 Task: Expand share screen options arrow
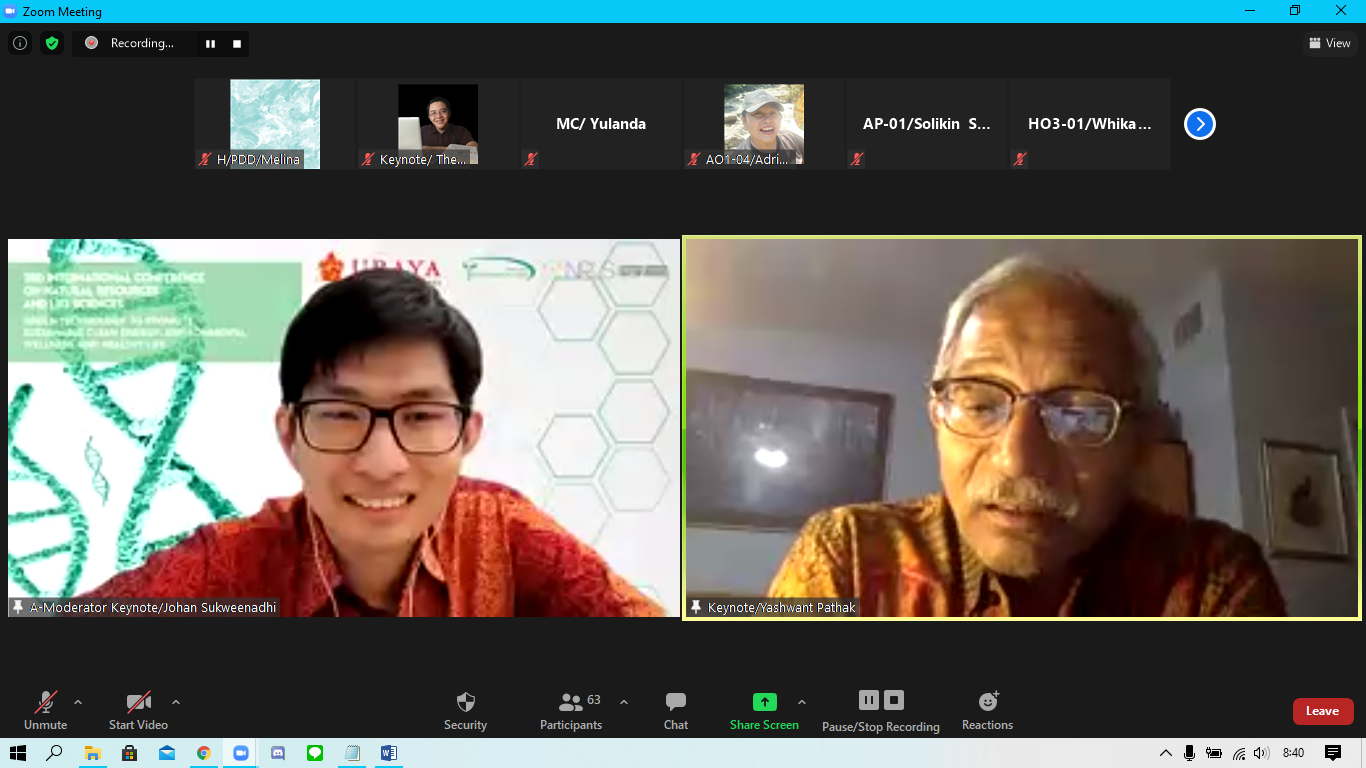tap(802, 702)
